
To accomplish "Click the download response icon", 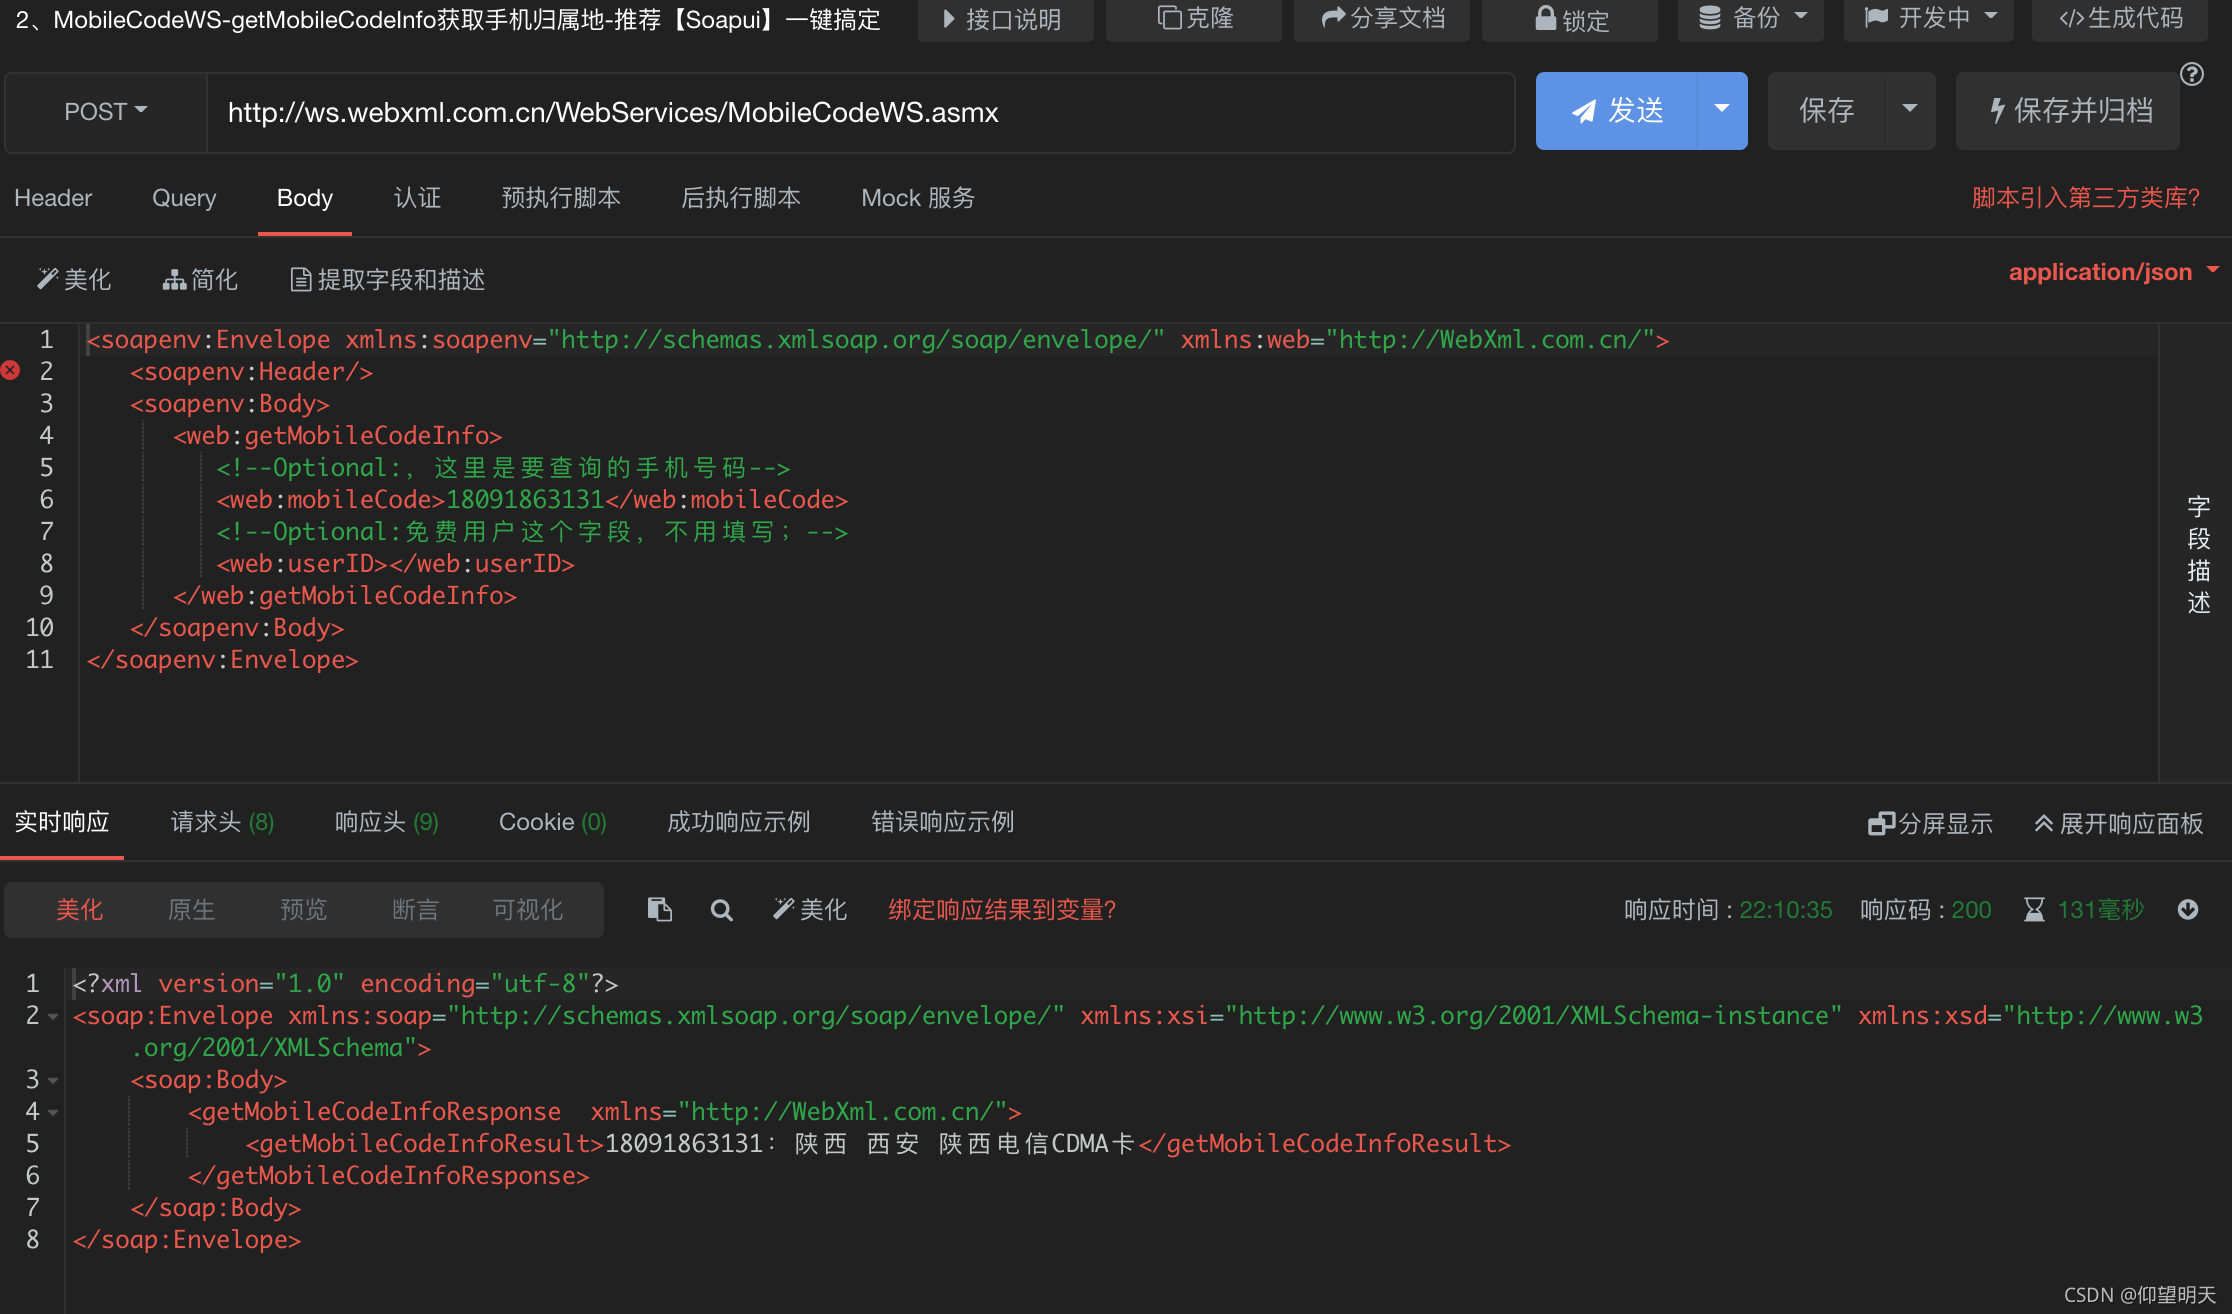I will 2188,909.
